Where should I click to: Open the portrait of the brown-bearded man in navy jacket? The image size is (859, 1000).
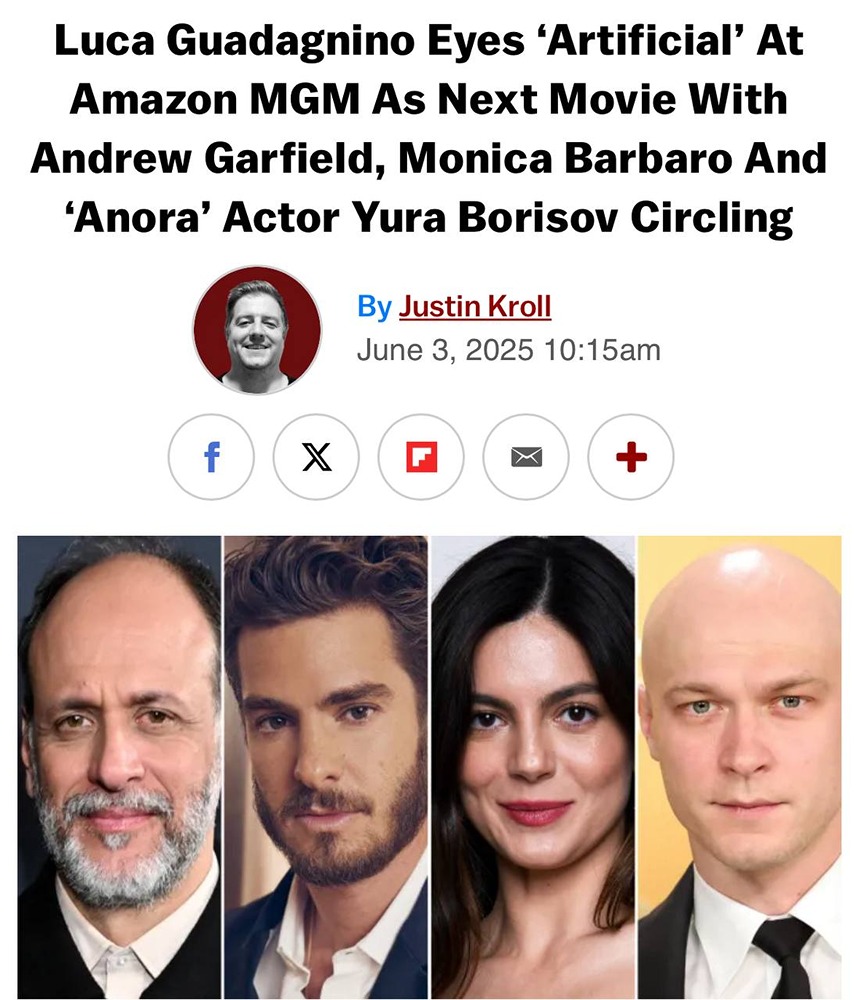[x=326, y=767]
